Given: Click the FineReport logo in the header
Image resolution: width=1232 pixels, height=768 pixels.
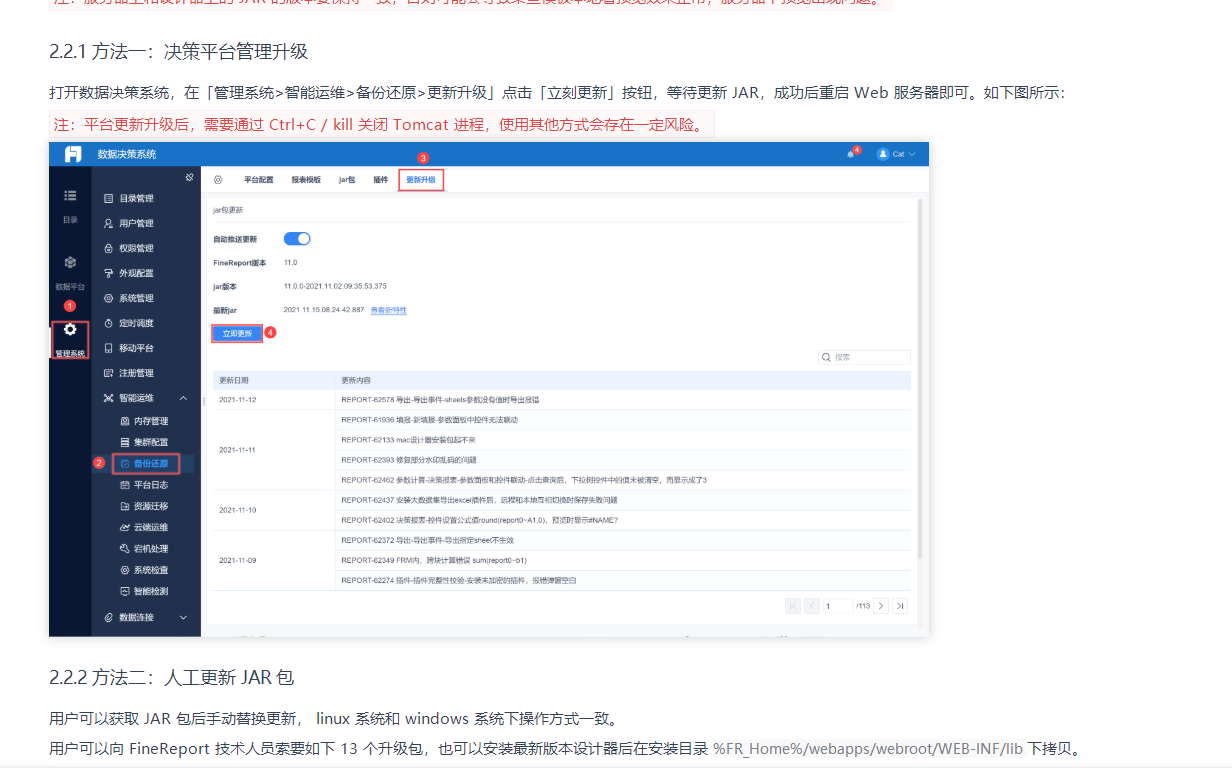Looking at the screenshot, I should 73,154.
